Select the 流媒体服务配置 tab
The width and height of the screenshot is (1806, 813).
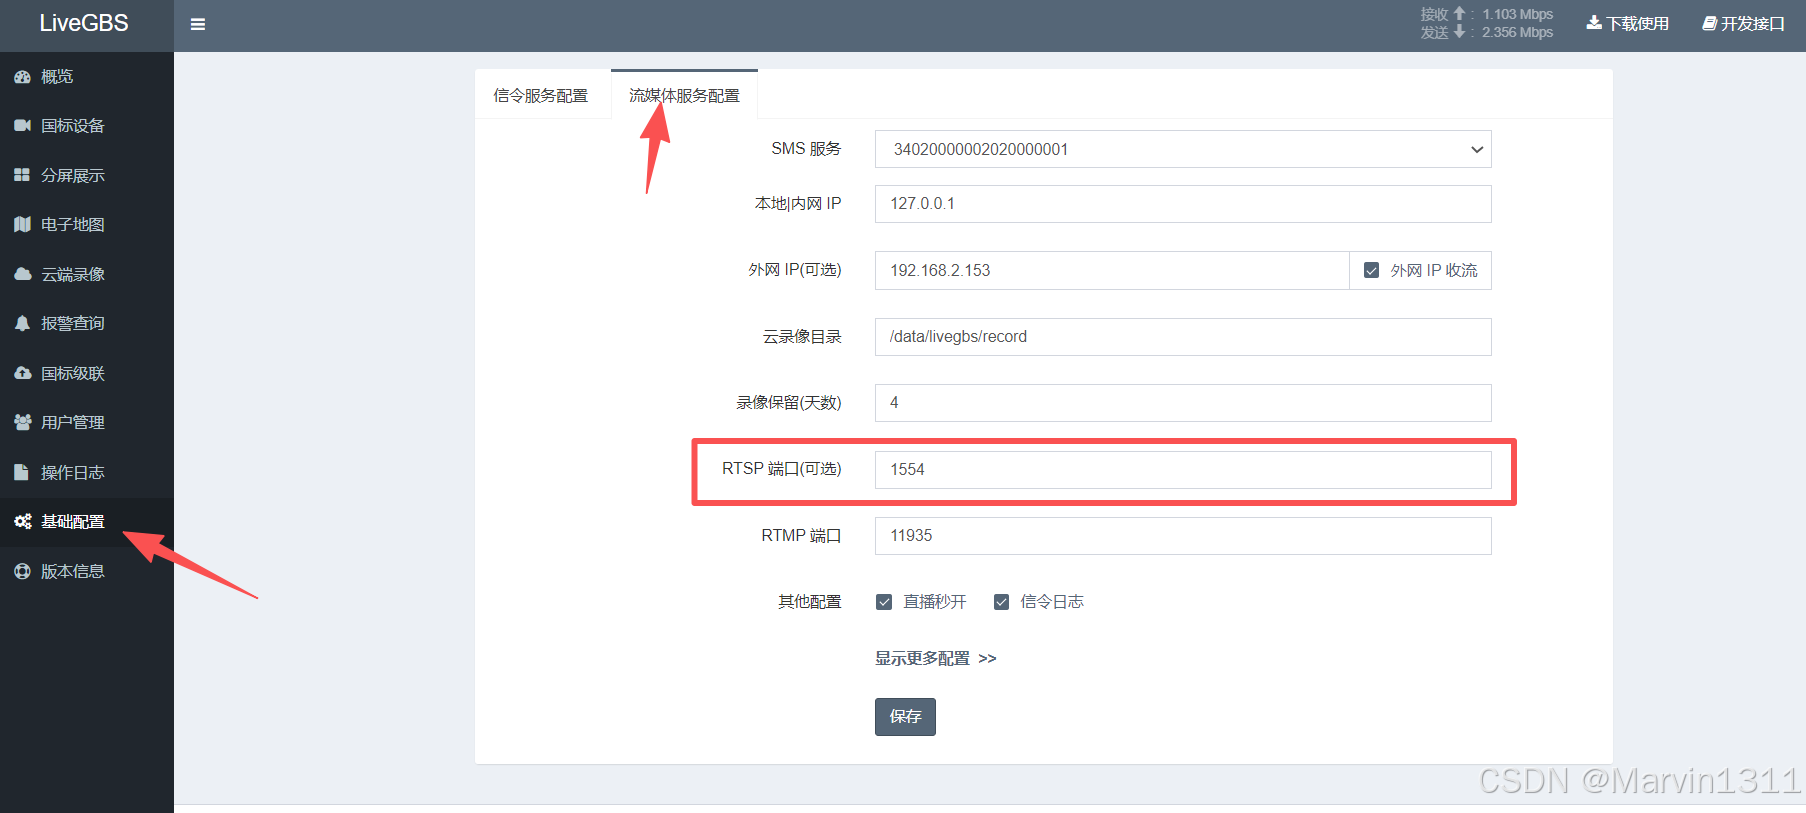click(684, 96)
